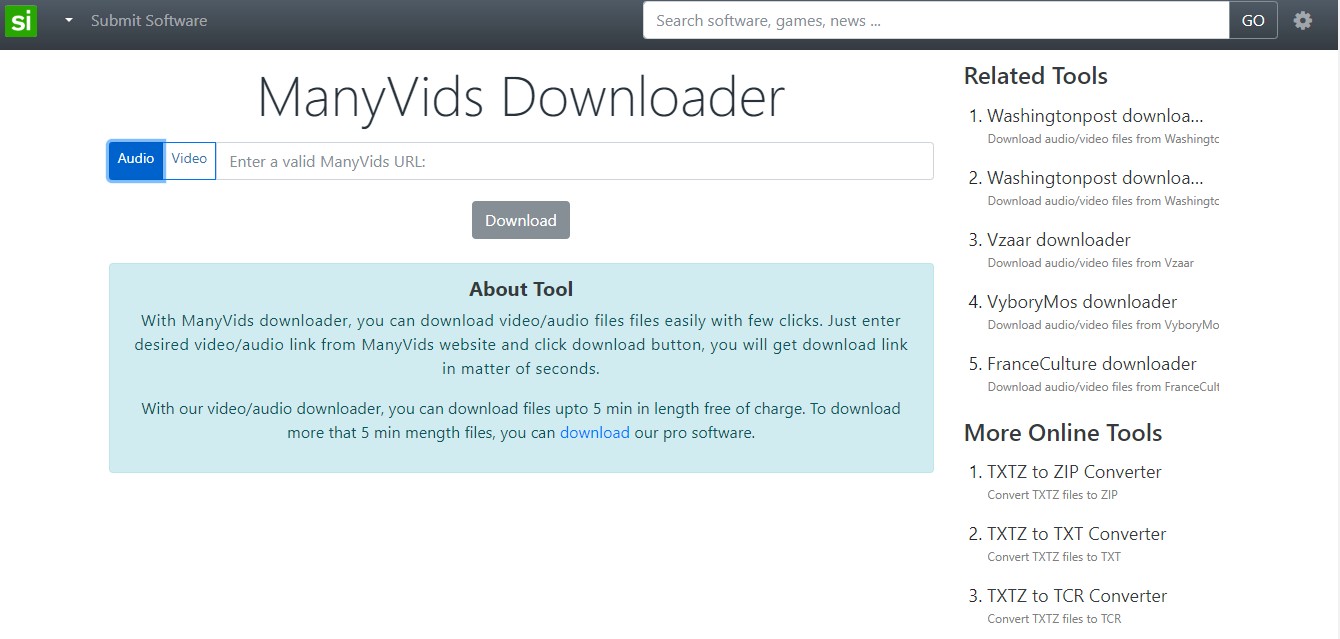
Task: Focus the software search box
Action: click(936, 20)
